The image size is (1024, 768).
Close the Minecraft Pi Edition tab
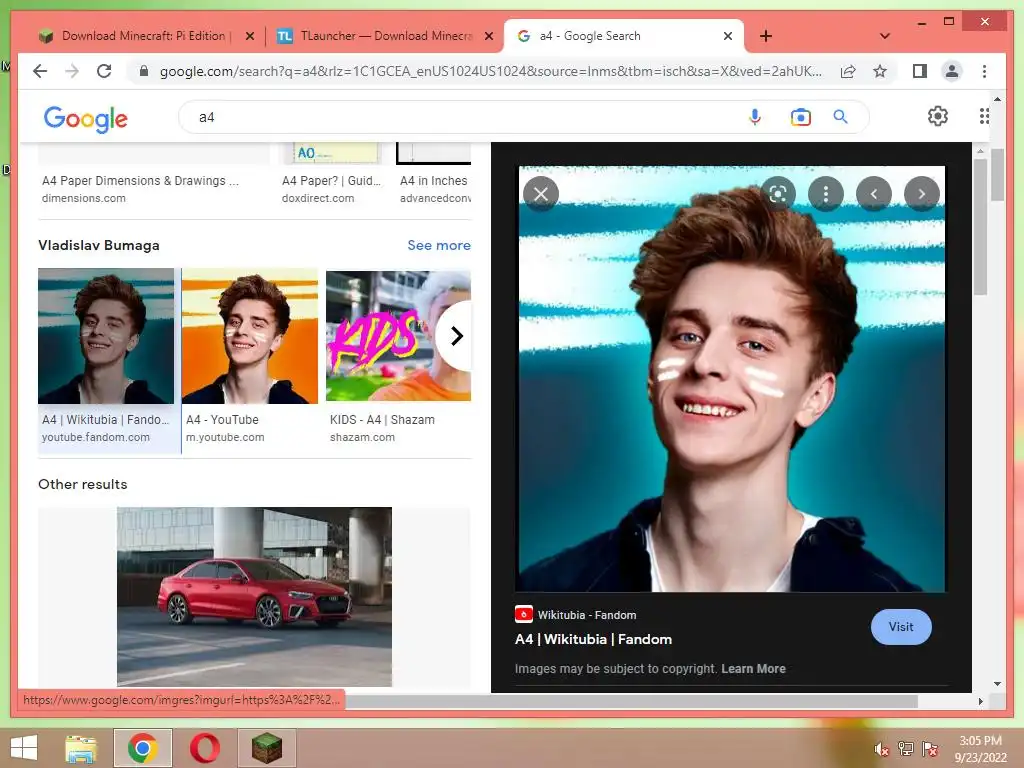(249, 36)
